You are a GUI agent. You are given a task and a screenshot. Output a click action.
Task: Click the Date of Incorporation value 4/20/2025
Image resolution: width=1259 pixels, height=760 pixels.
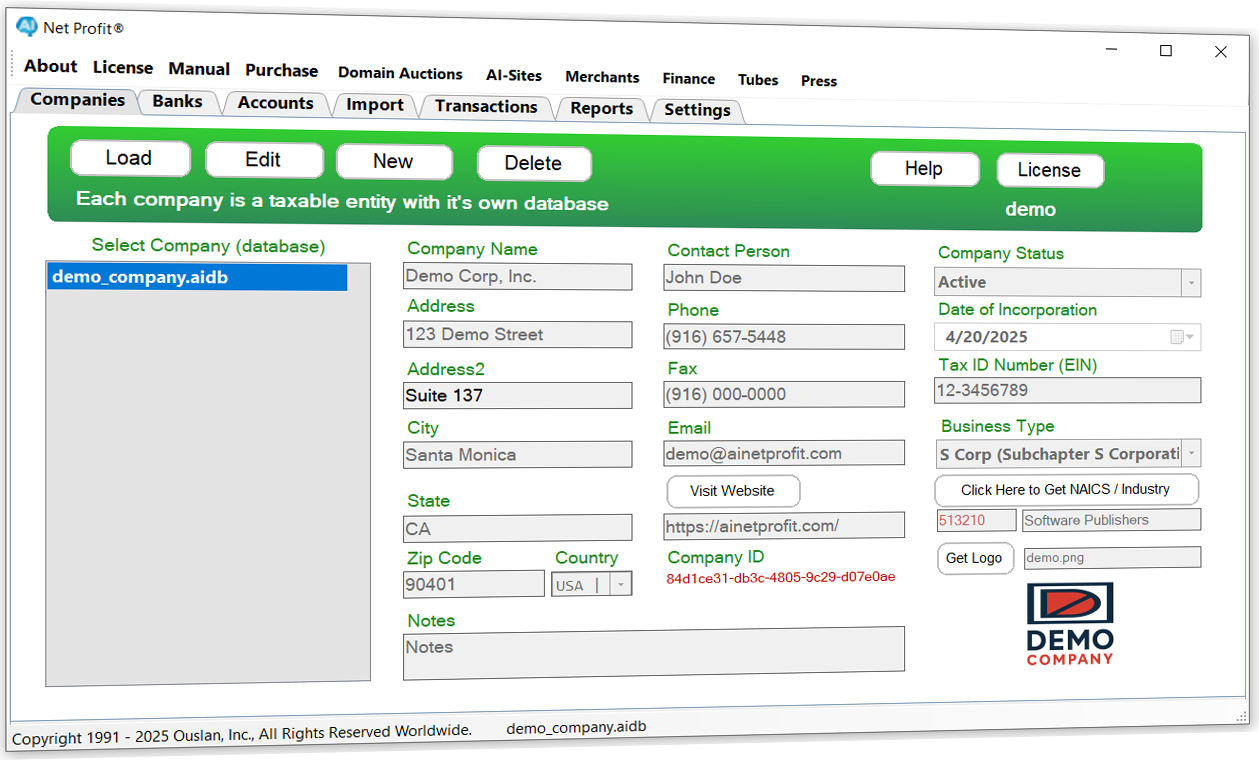987,337
